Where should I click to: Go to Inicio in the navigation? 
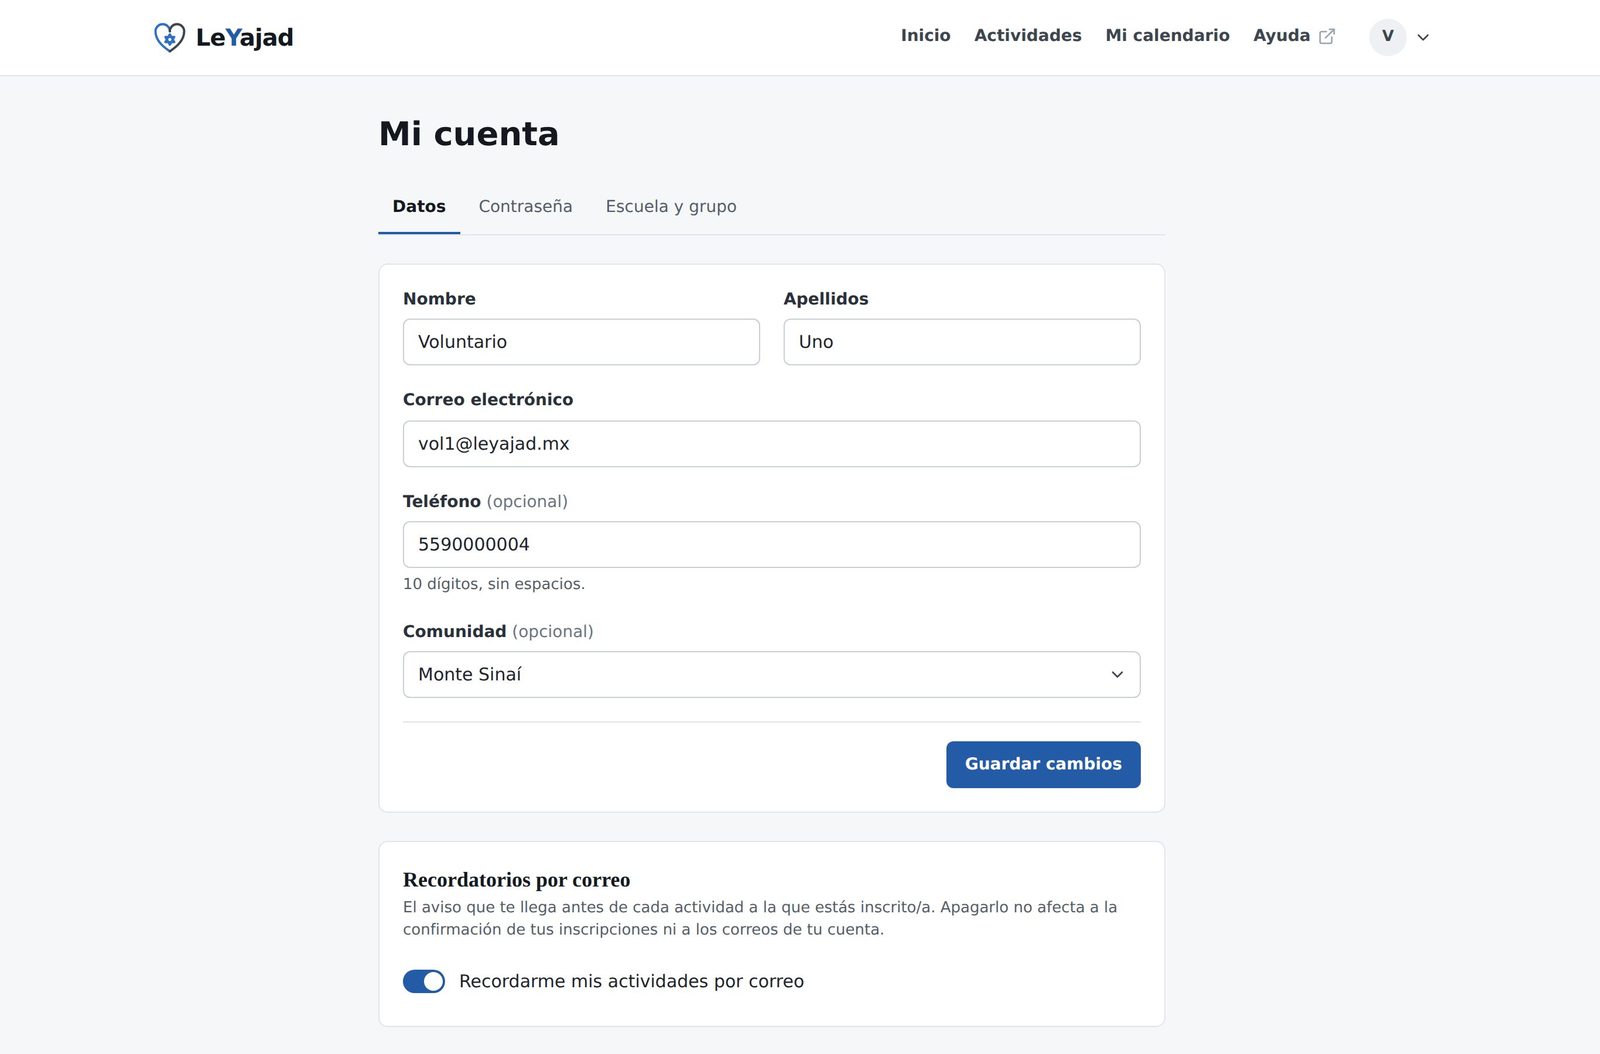pyautogui.click(x=925, y=36)
